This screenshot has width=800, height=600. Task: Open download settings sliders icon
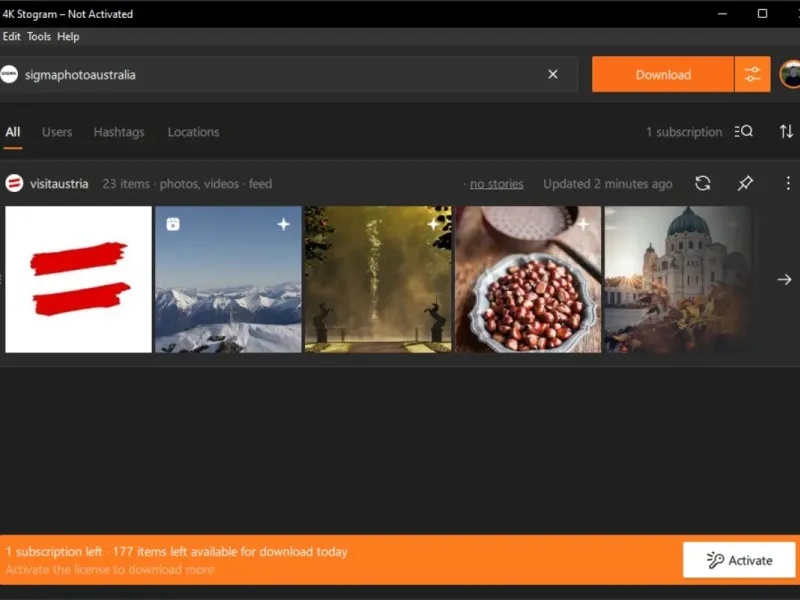click(753, 74)
